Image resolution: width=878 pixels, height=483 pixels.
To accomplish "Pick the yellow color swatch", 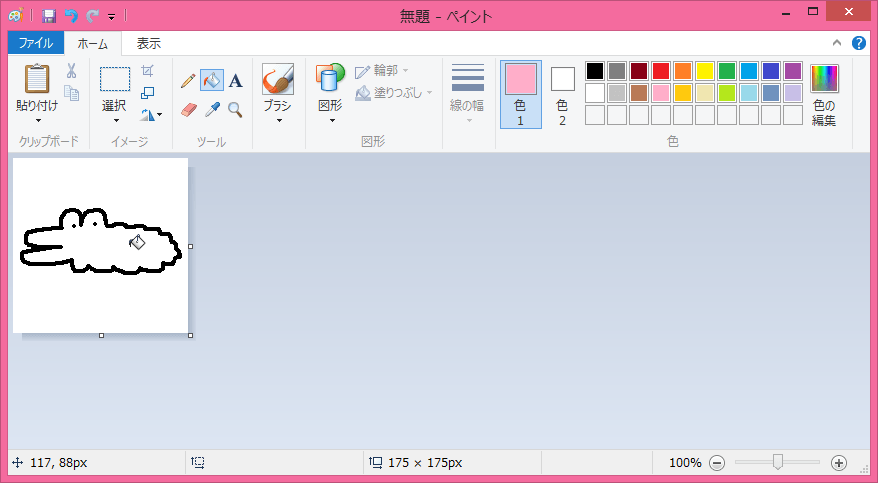I will (705, 71).
